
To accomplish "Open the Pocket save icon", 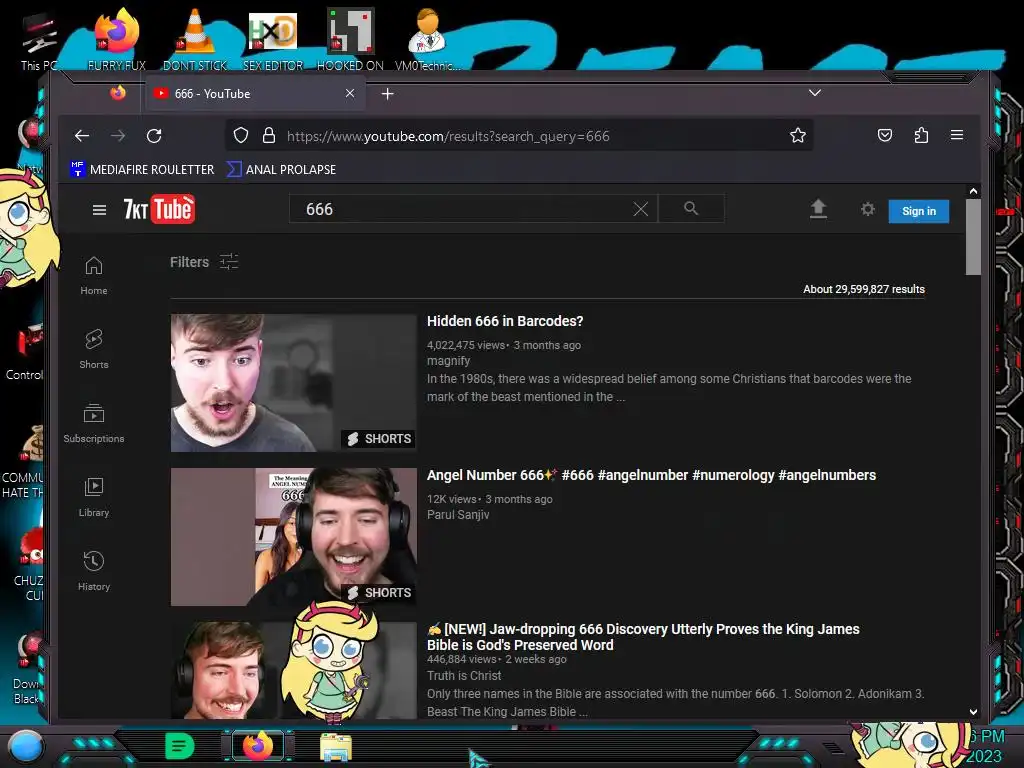I will tap(885, 135).
